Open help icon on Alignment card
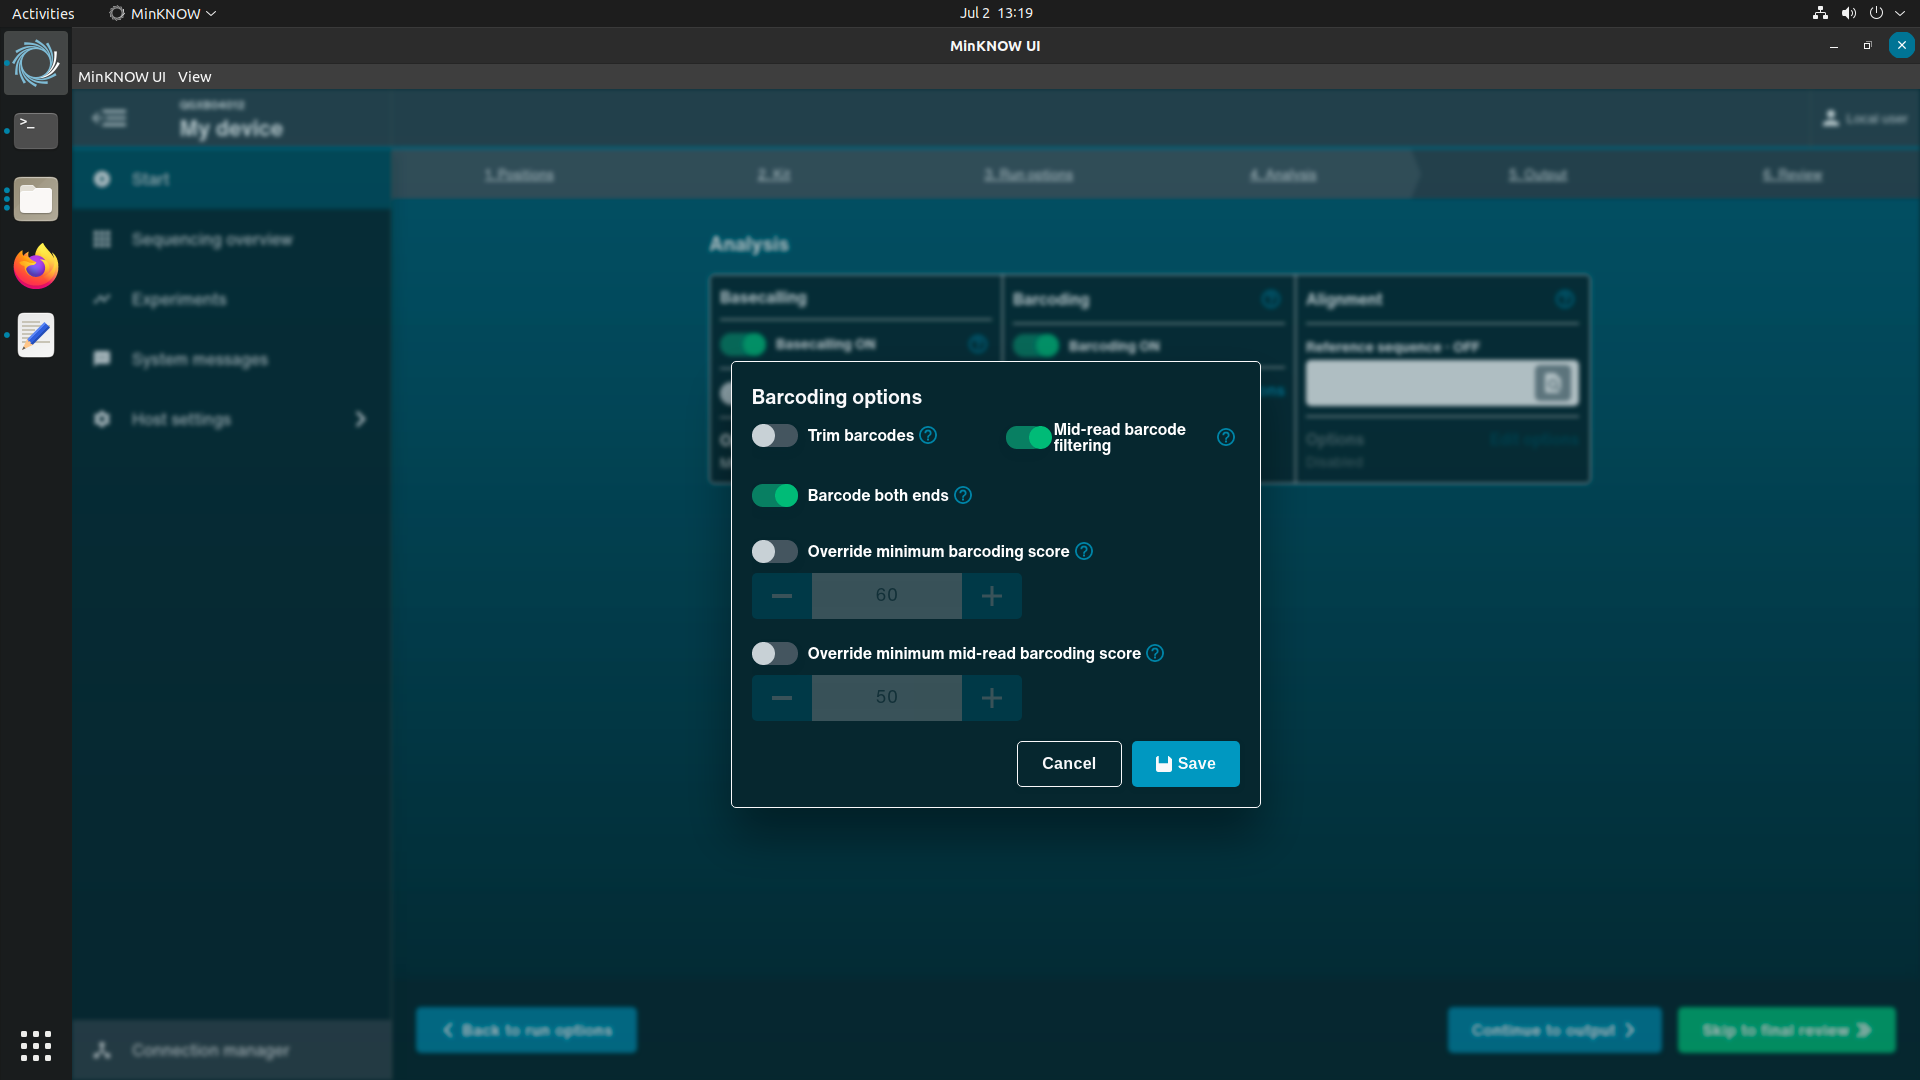Viewport: 1920px width, 1080px height. tap(1565, 300)
